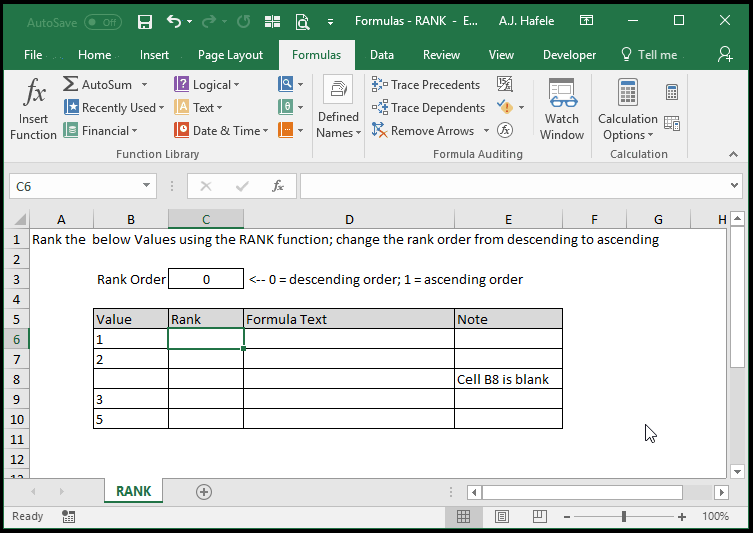The height and width of the screenshot is (533, 753).
Task: Open Lookup & Reference functions icon
Action: [x=286, y=84]
